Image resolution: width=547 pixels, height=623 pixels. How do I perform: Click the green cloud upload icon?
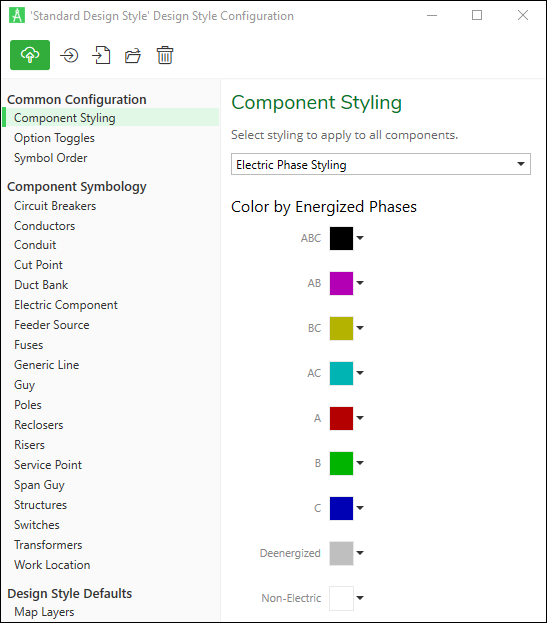(x=30, y=55)
